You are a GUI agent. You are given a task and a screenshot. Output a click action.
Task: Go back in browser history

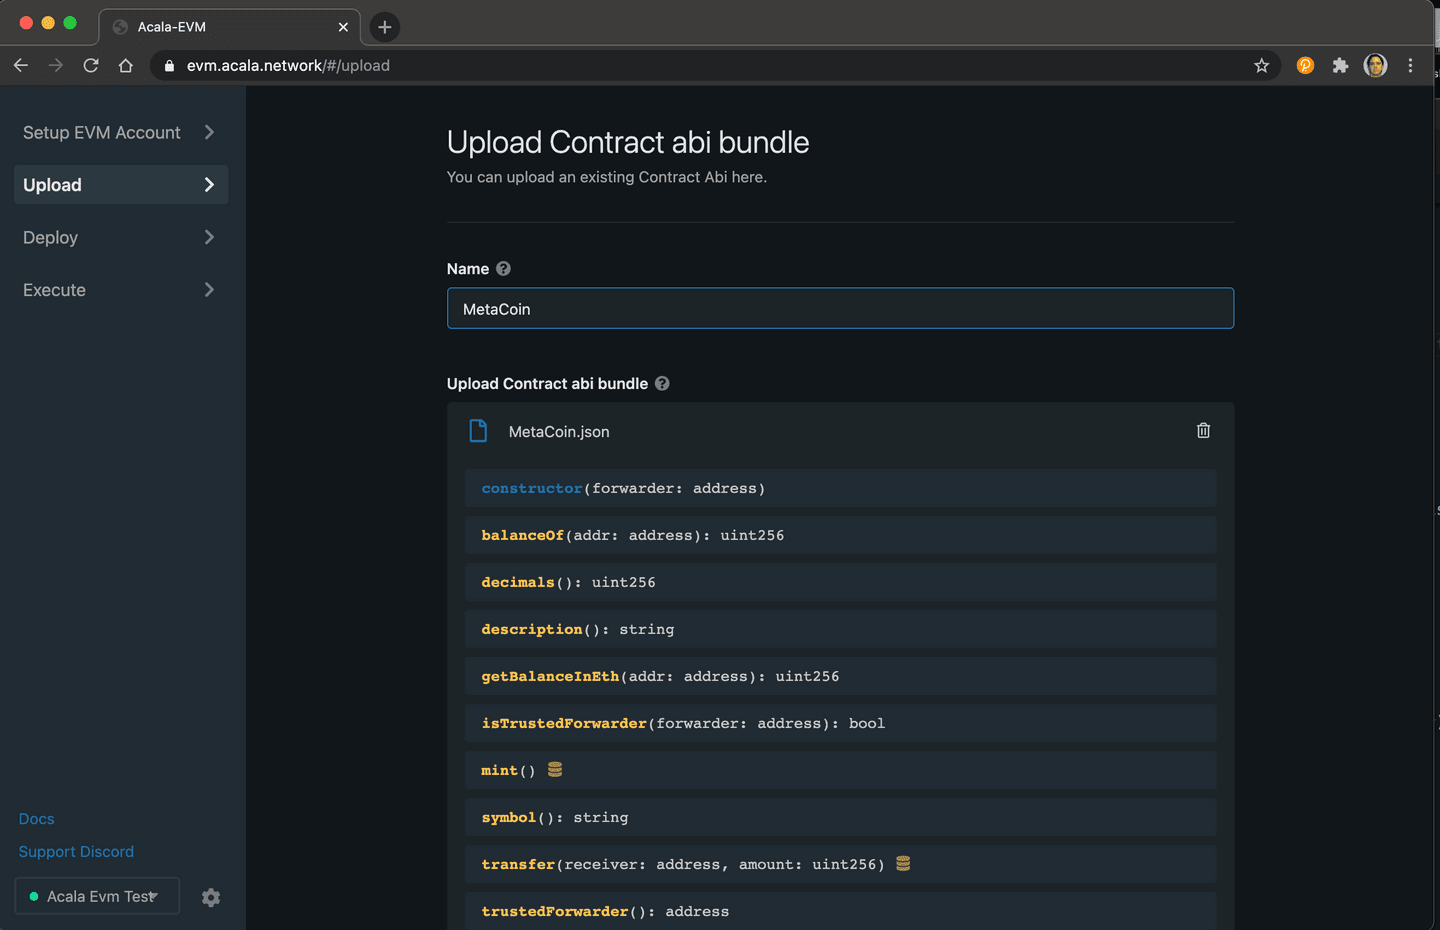coord(21,65)
